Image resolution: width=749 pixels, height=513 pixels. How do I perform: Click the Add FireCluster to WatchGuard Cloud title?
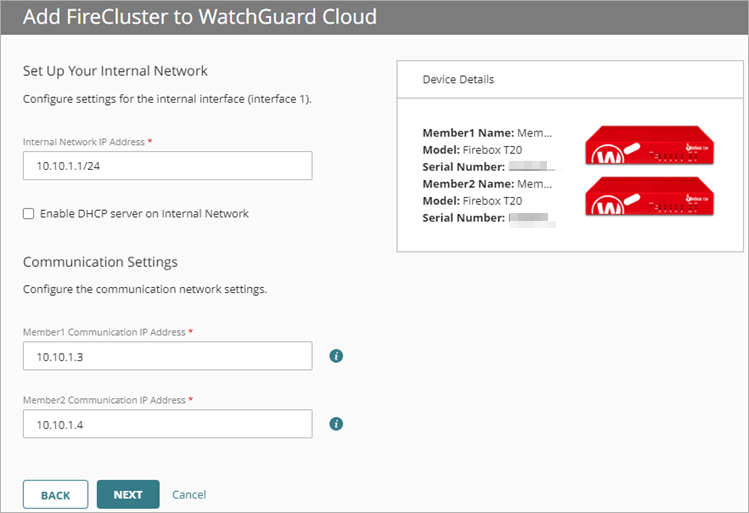tap(200, 17)
